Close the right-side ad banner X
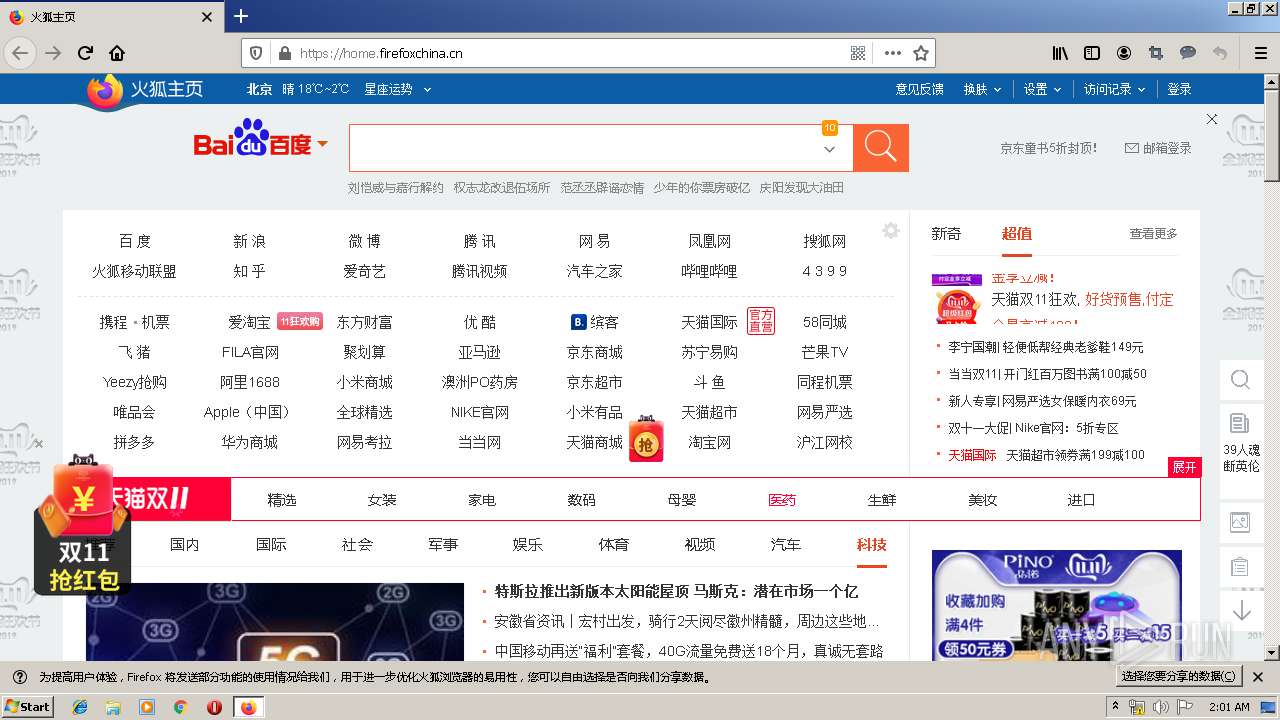The image size is (1280, 720). [1212, 119]
